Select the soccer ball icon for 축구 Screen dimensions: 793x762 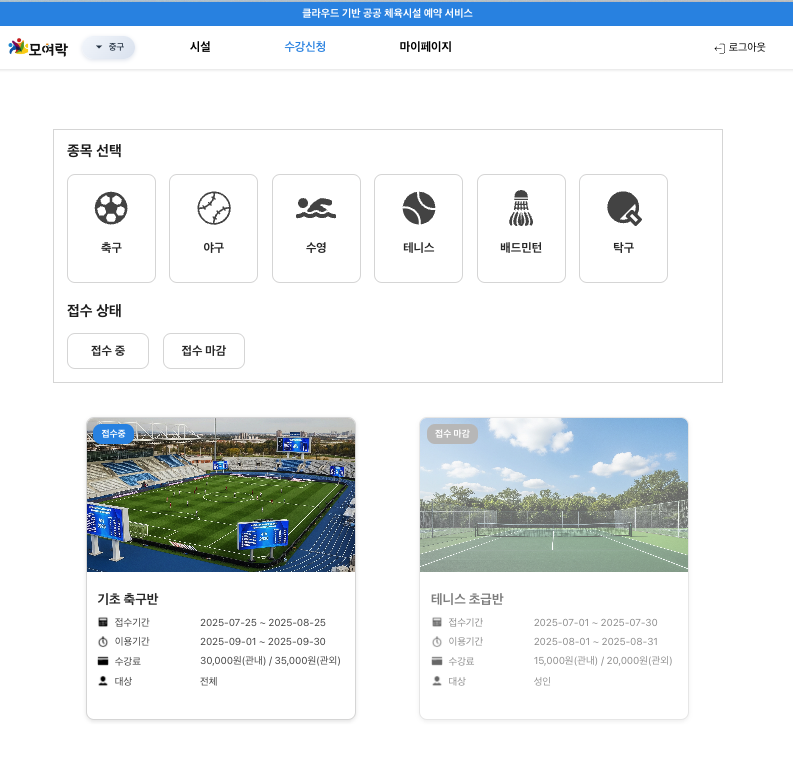click(x=111, y=208)
